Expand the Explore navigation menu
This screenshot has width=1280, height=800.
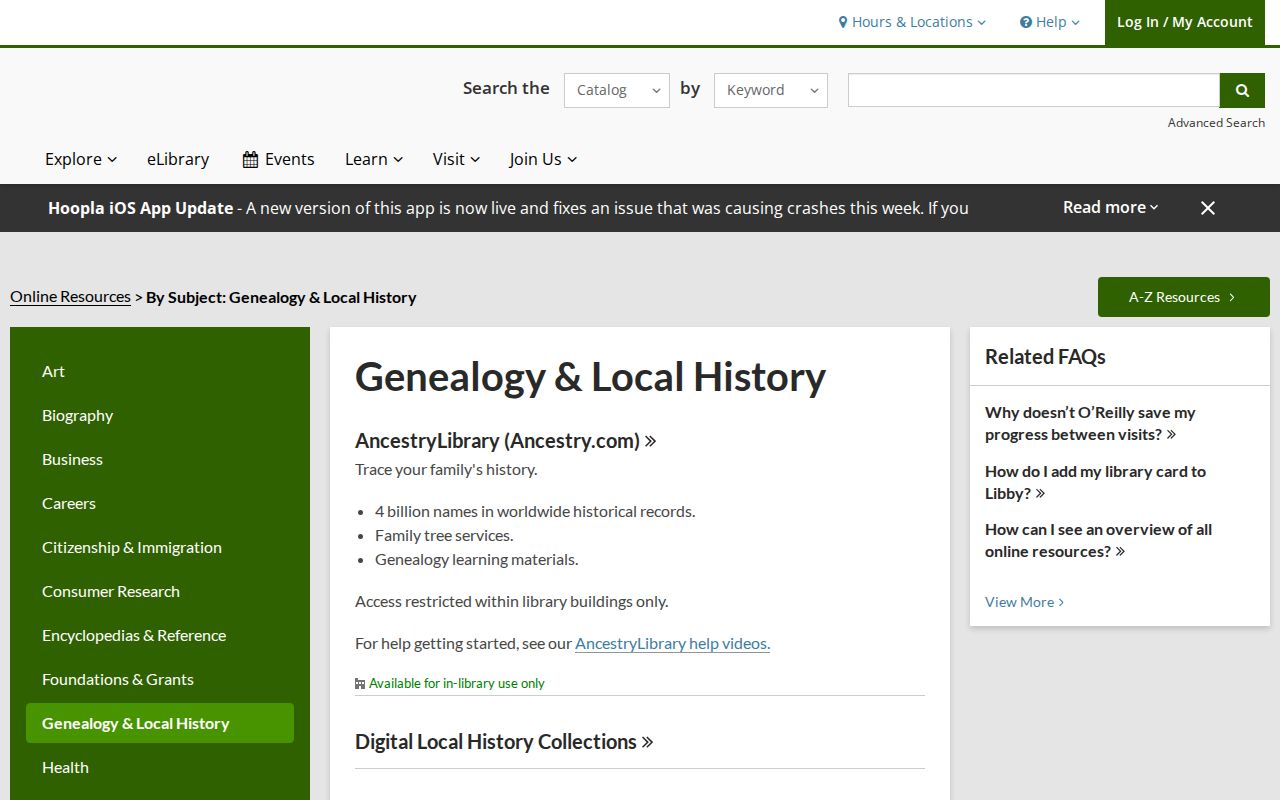tap(81, 159)
